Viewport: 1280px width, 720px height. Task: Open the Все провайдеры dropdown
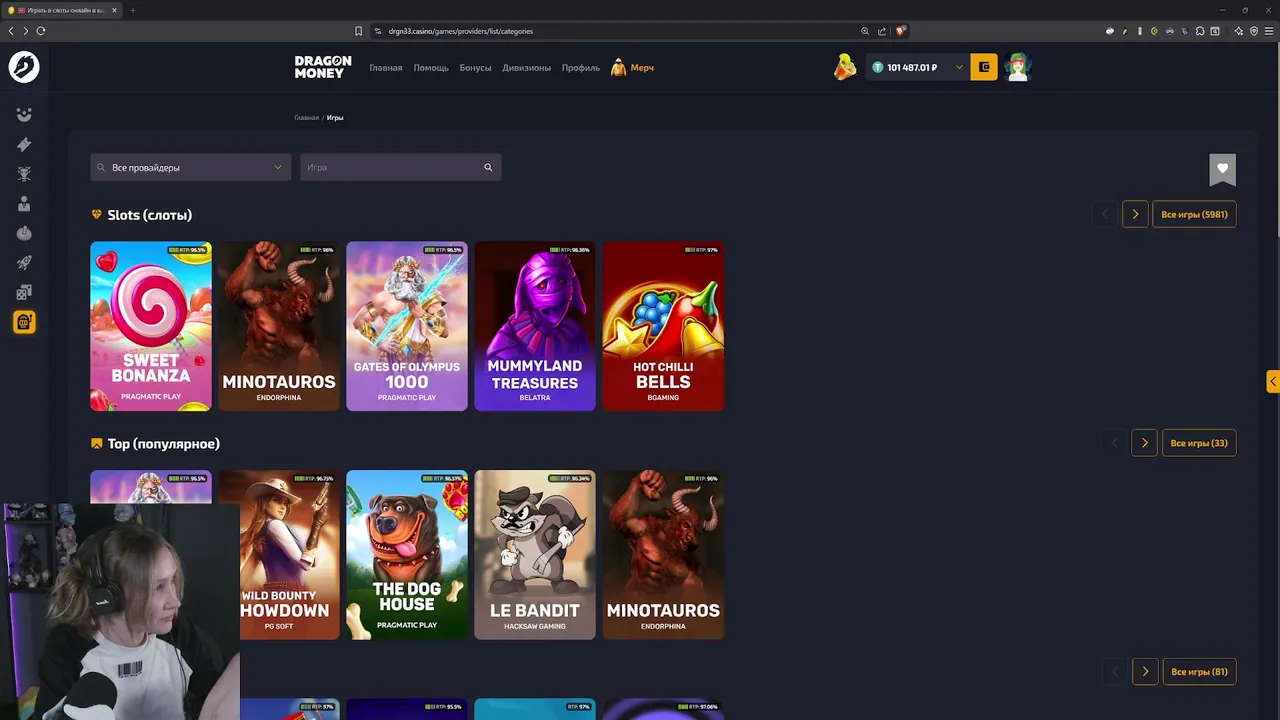pyautogui.click(x=190, y=167)
